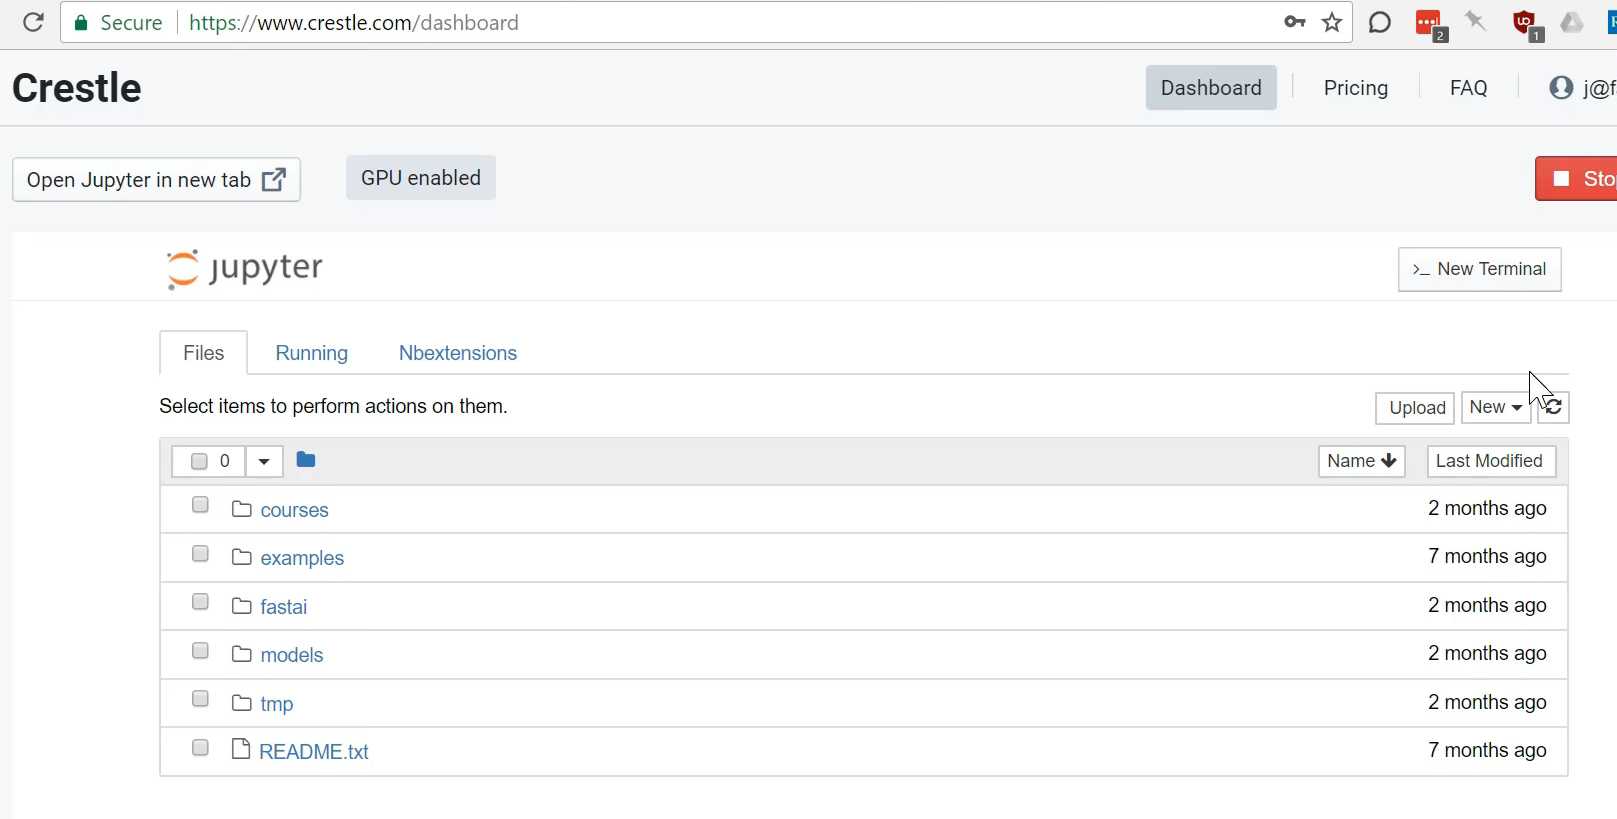Viewport: 1617px width, 819px height.
Task: Open the red extension with badge 2
Action: pos(1430,24)
